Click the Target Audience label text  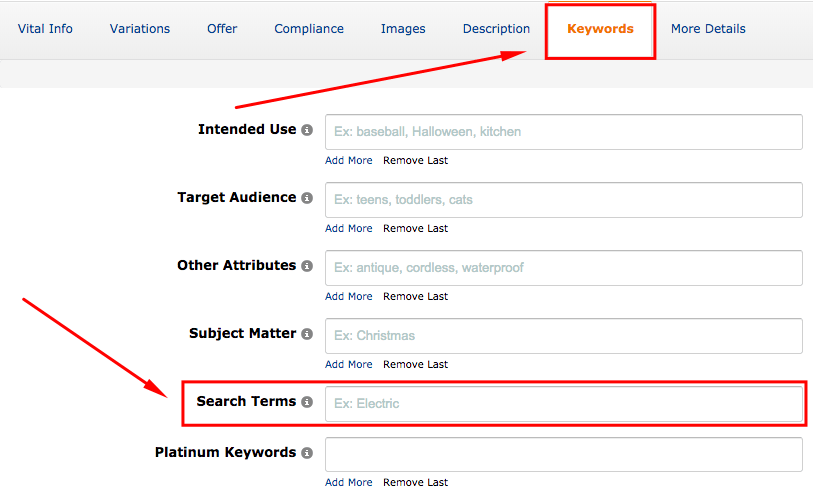point(236,197)
